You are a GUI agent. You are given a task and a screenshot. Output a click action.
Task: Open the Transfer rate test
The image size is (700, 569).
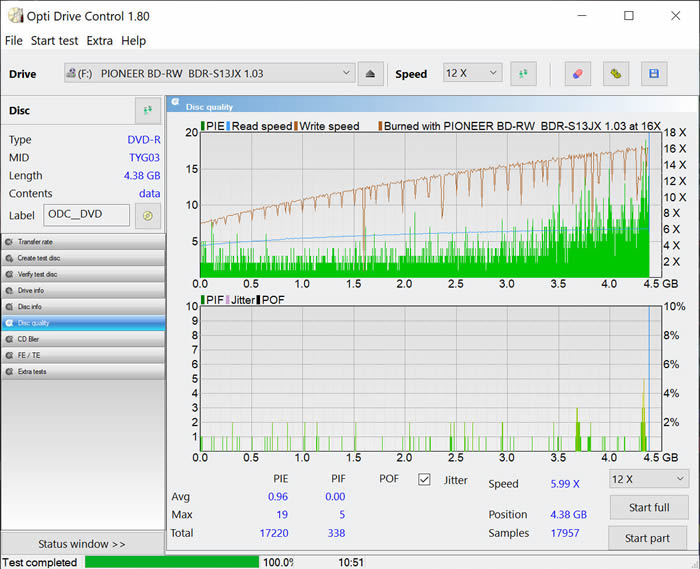83,242
